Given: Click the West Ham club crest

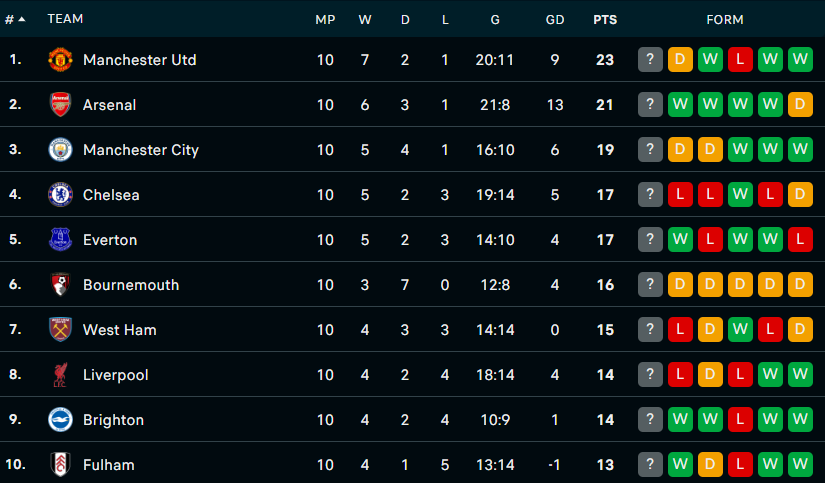Looking at the screenshot, I should click(x=61, y=330).
